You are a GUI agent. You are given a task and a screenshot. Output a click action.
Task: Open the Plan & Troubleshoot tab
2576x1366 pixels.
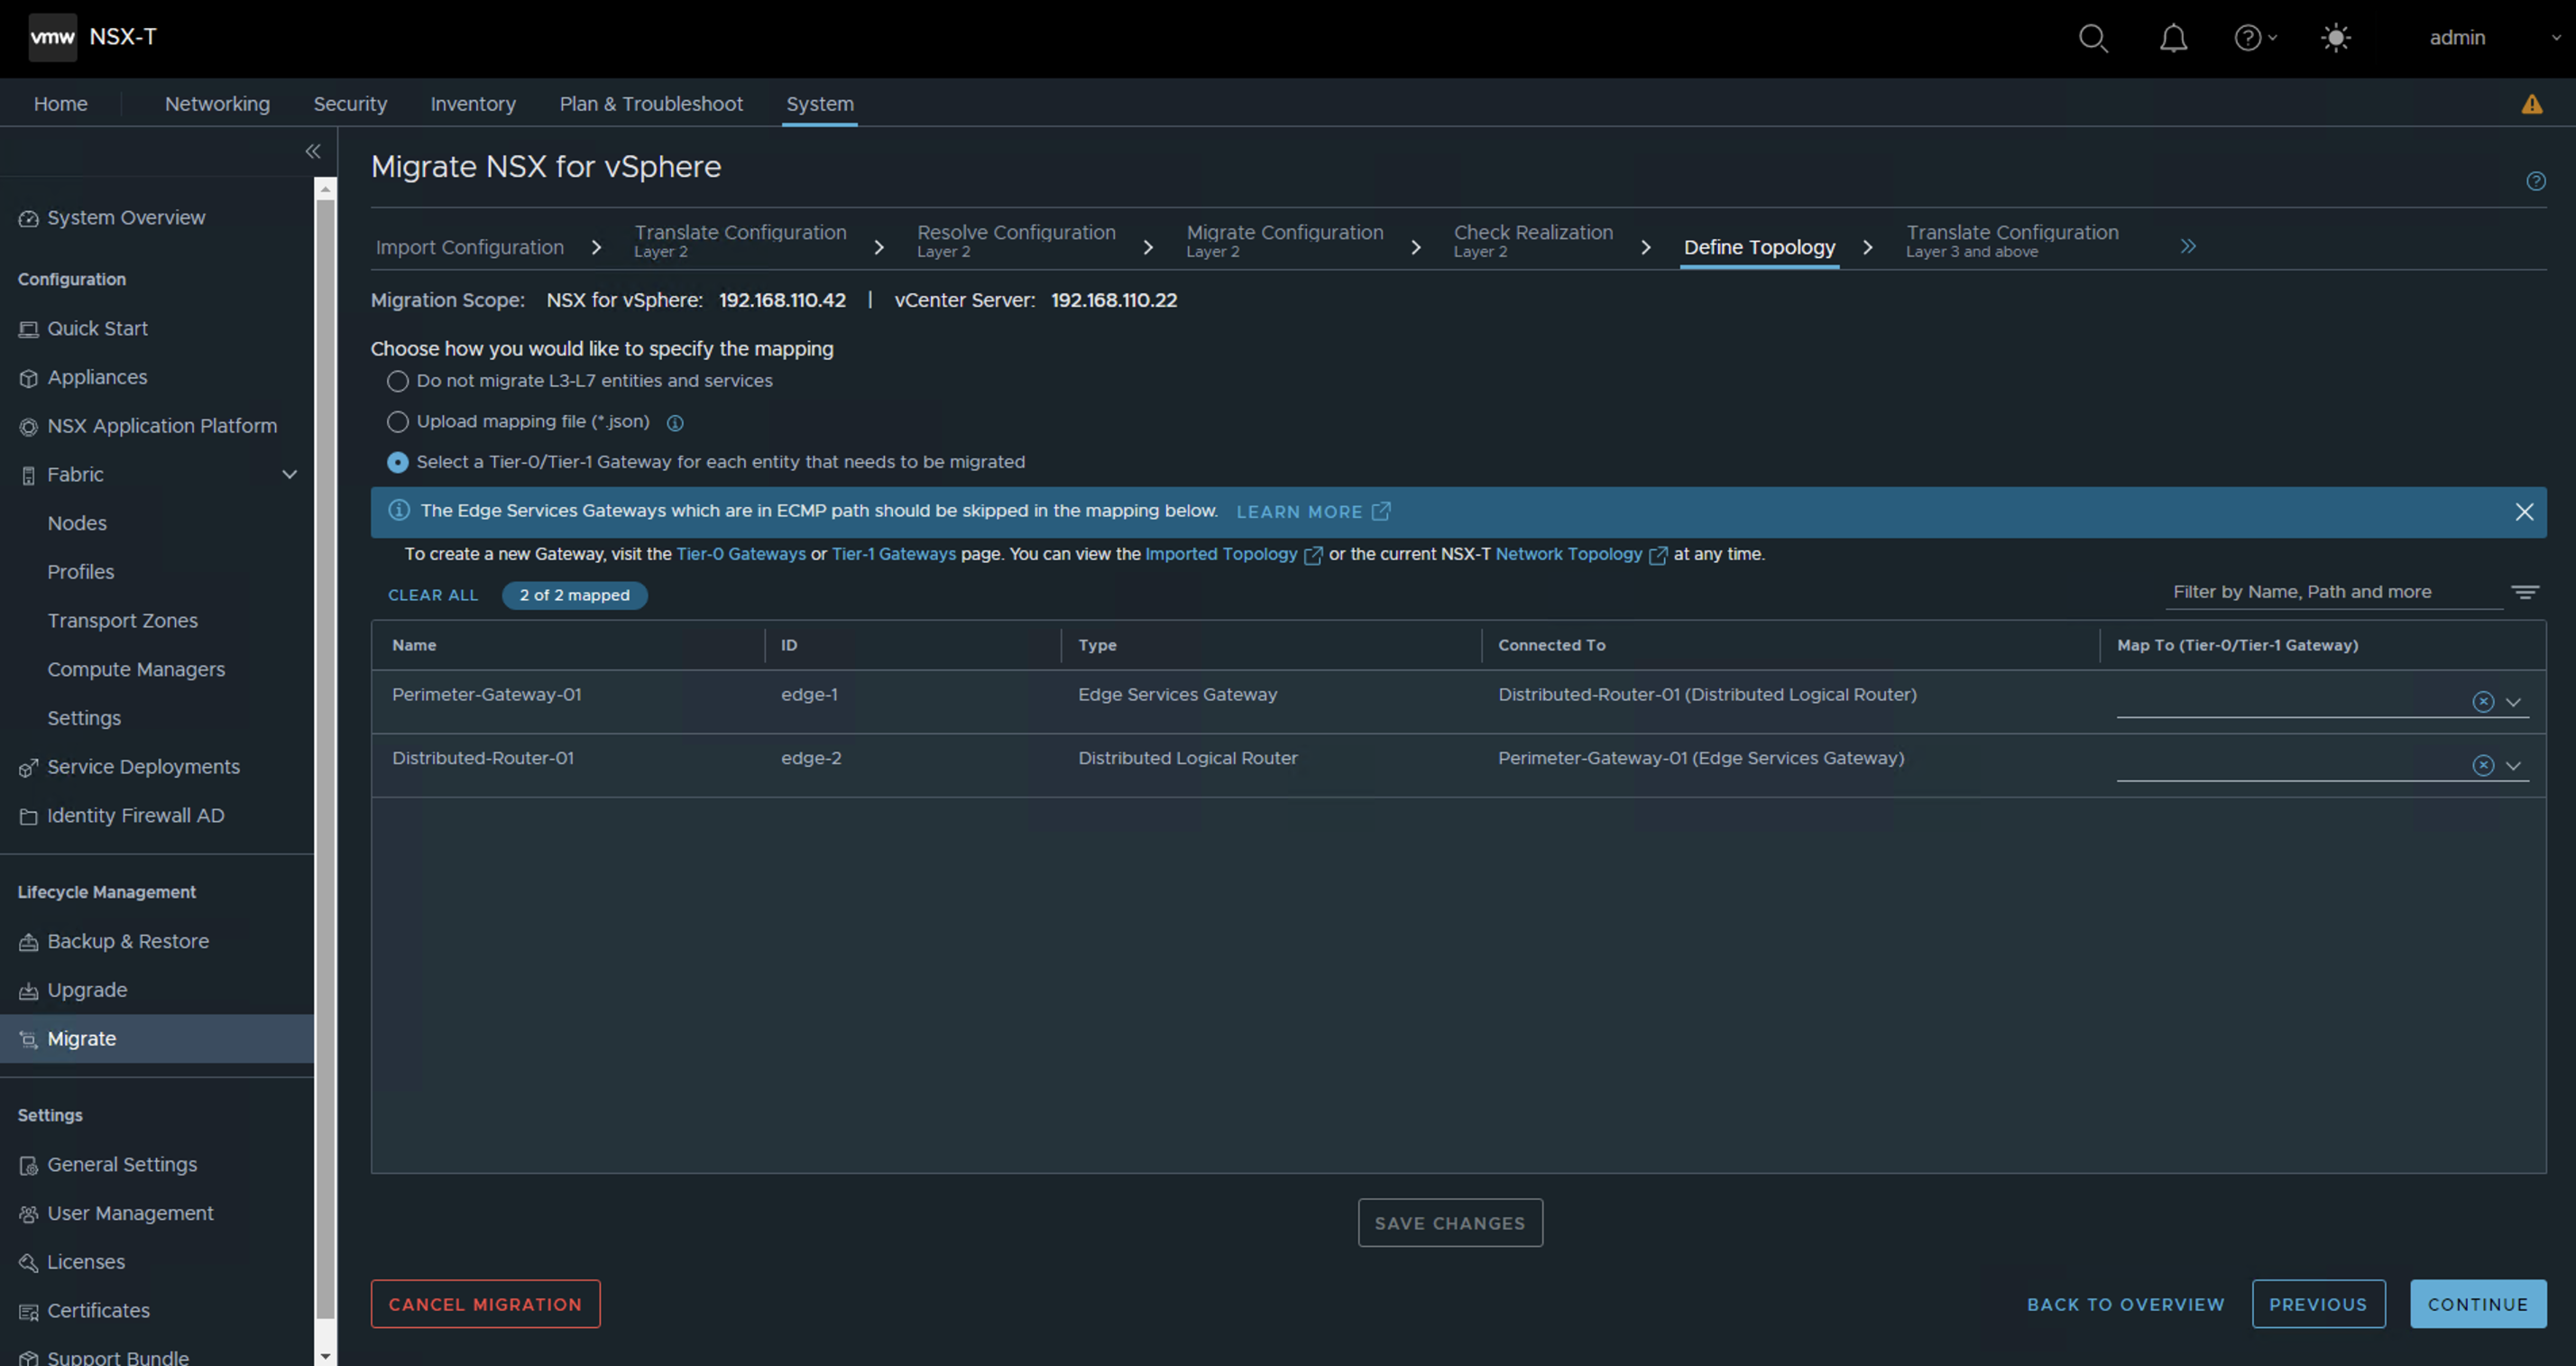point(650,104)
